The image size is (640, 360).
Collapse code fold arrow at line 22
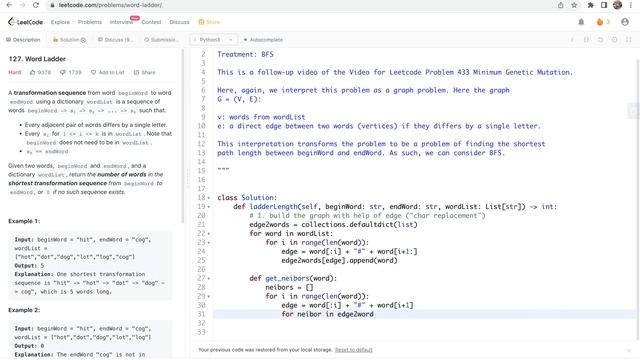209,234
